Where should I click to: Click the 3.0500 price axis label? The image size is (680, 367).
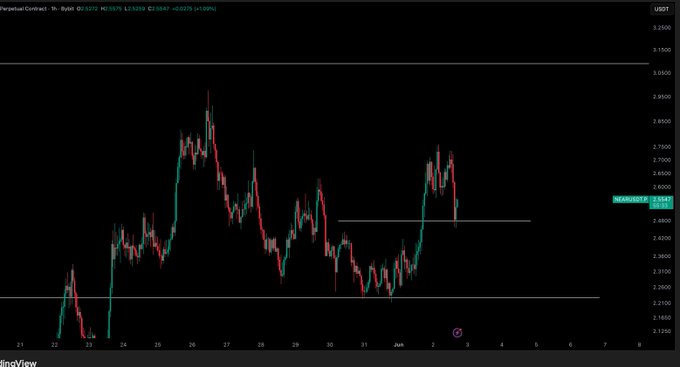tap(661, 73)
